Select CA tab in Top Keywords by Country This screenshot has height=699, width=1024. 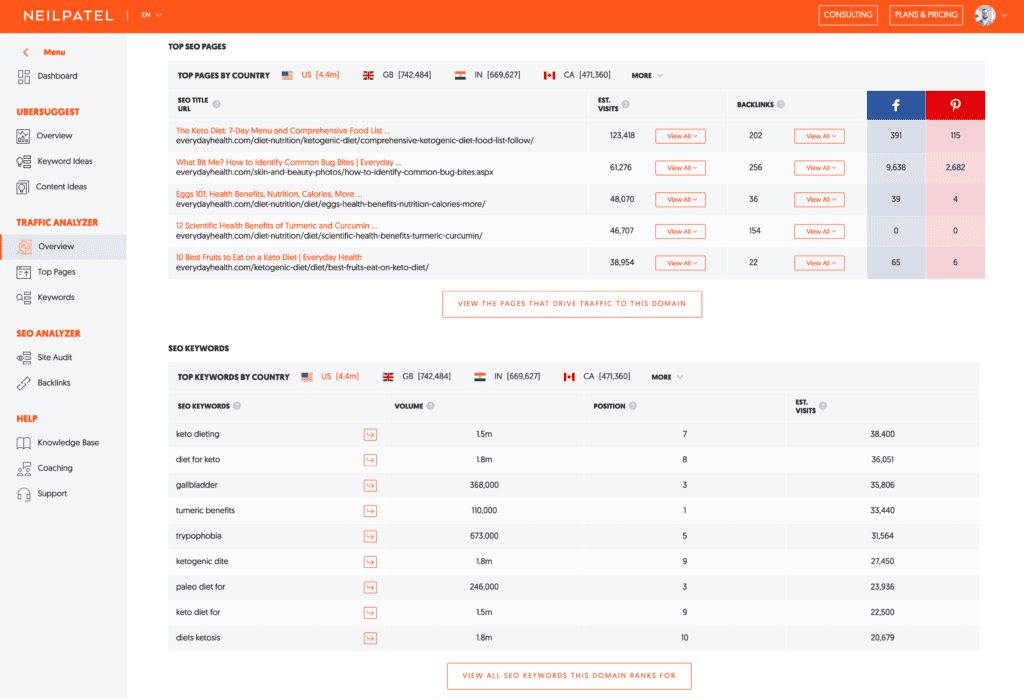tap(597, 377)
